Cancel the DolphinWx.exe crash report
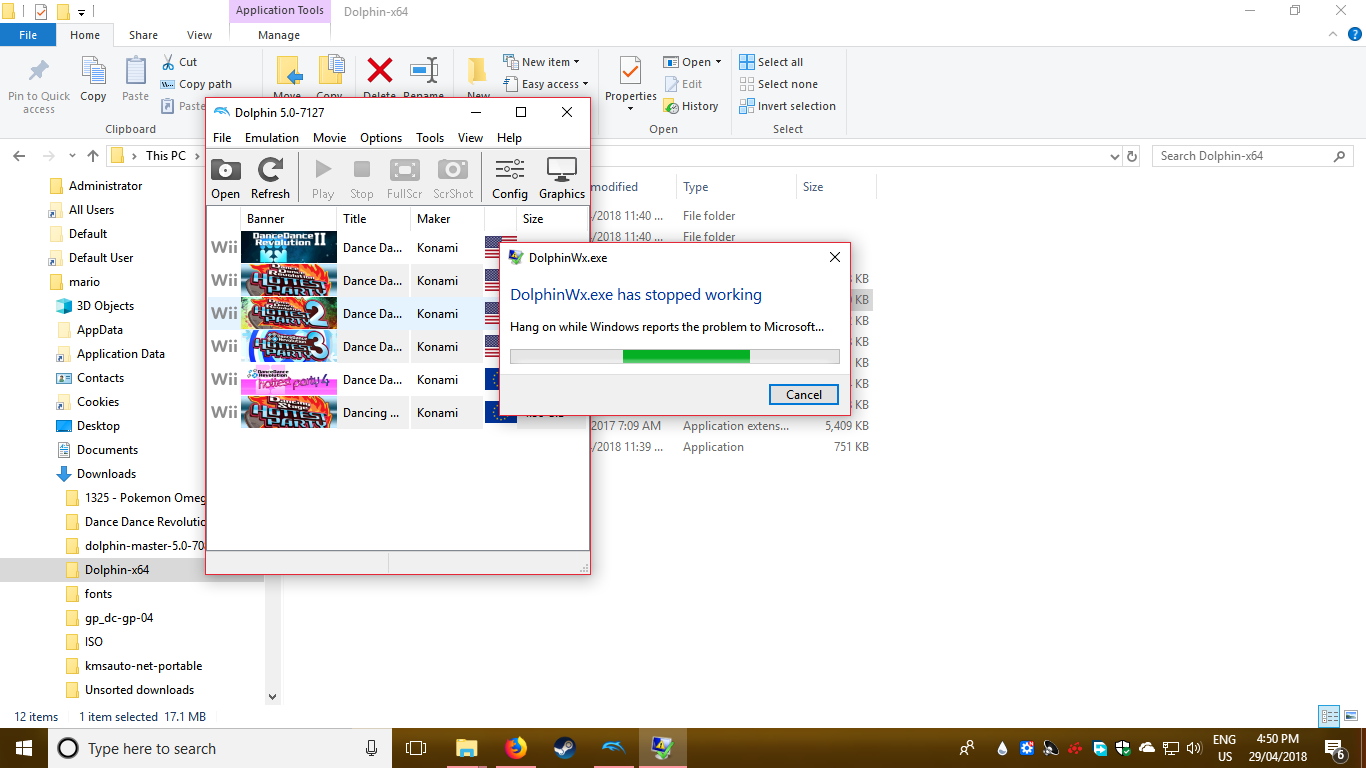Viewport: 1366px width, 768px height. coord(804,394)
